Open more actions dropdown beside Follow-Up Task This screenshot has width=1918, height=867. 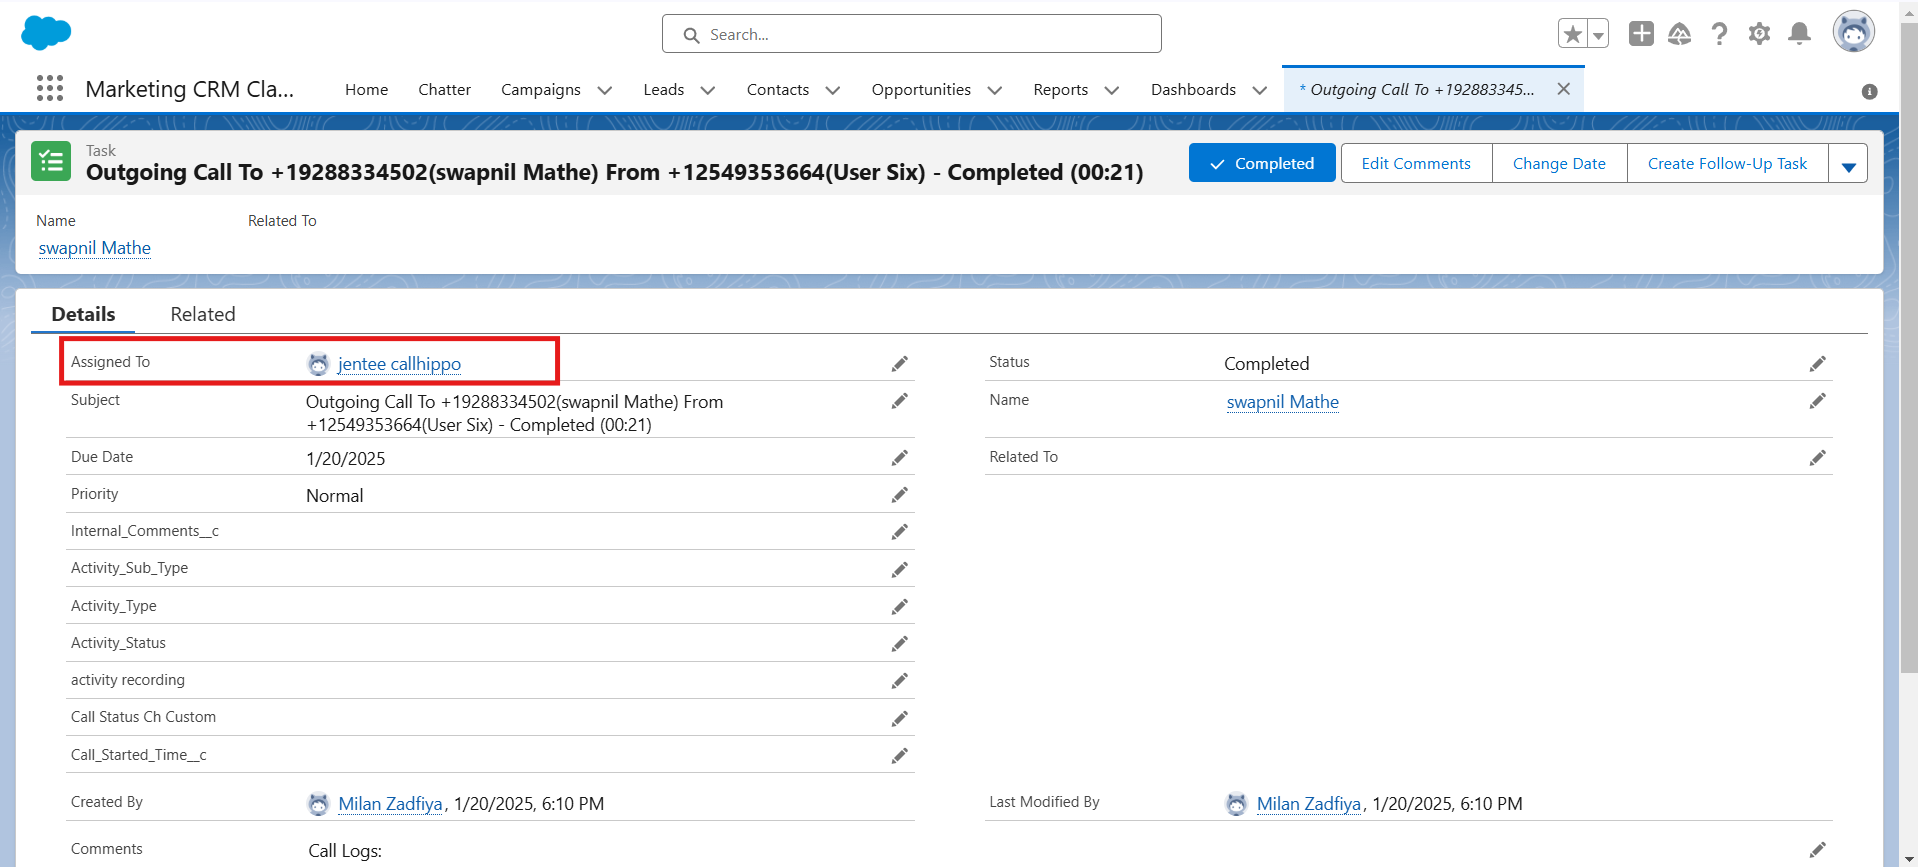(x=1848, y=164)
